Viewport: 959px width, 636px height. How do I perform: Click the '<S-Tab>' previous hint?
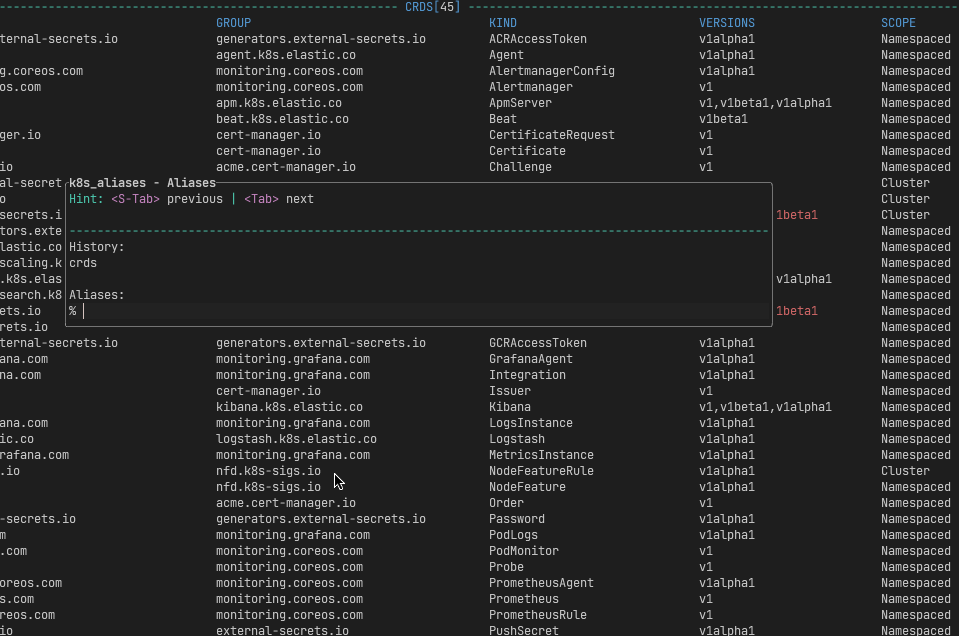click(135, 199)
